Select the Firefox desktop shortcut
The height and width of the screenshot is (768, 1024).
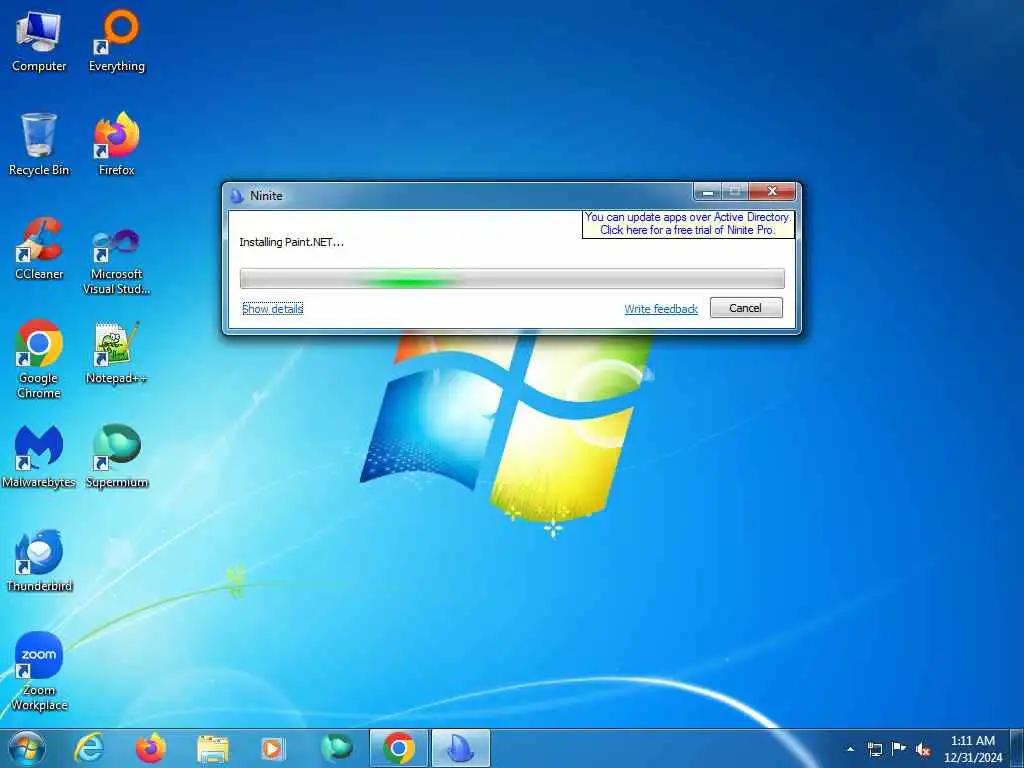point(117,144)
